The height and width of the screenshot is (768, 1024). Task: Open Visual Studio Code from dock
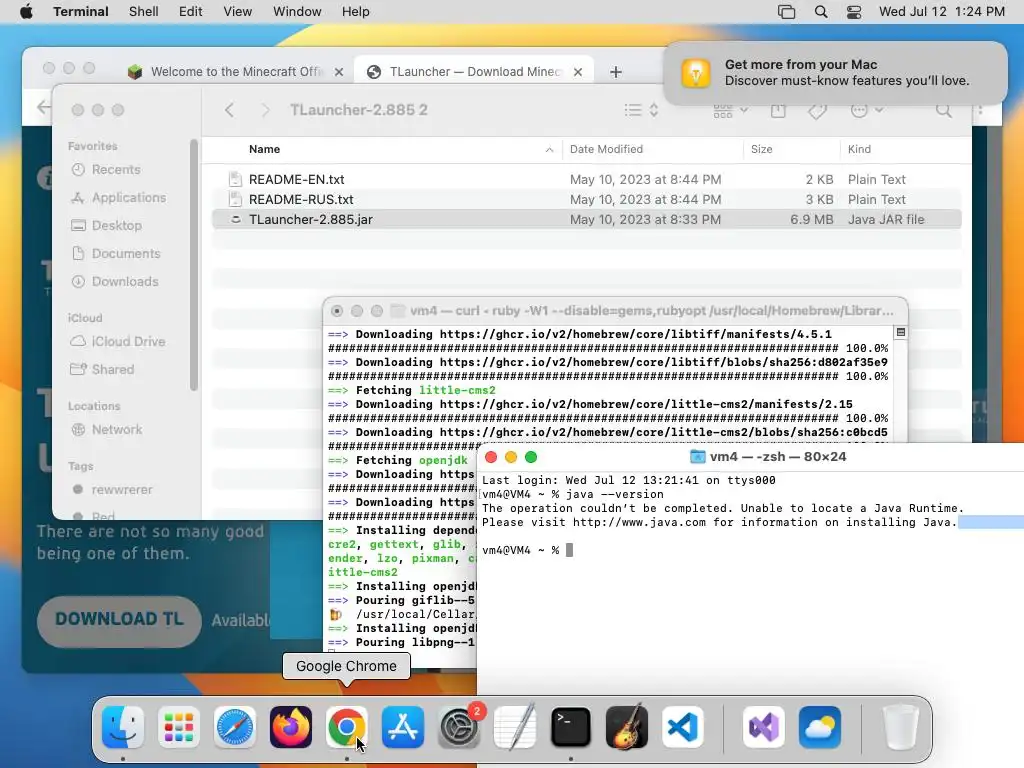(682, 727)
